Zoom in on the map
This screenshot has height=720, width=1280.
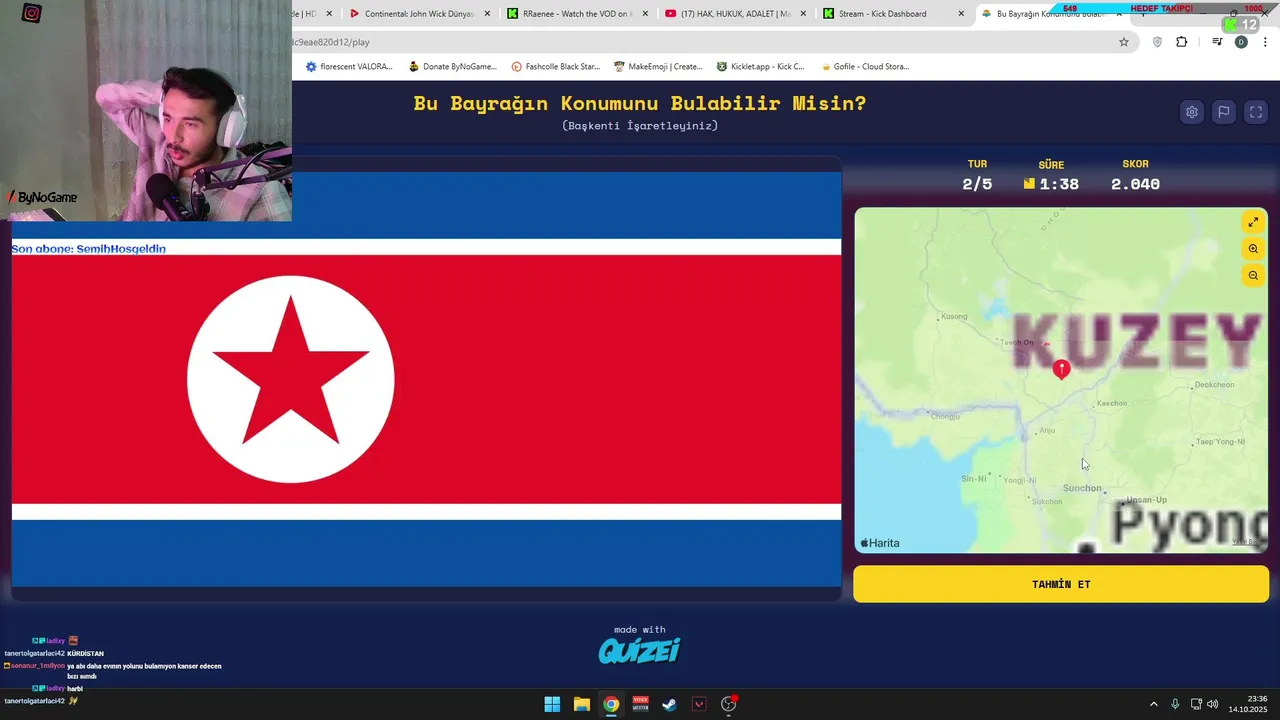1253,249
